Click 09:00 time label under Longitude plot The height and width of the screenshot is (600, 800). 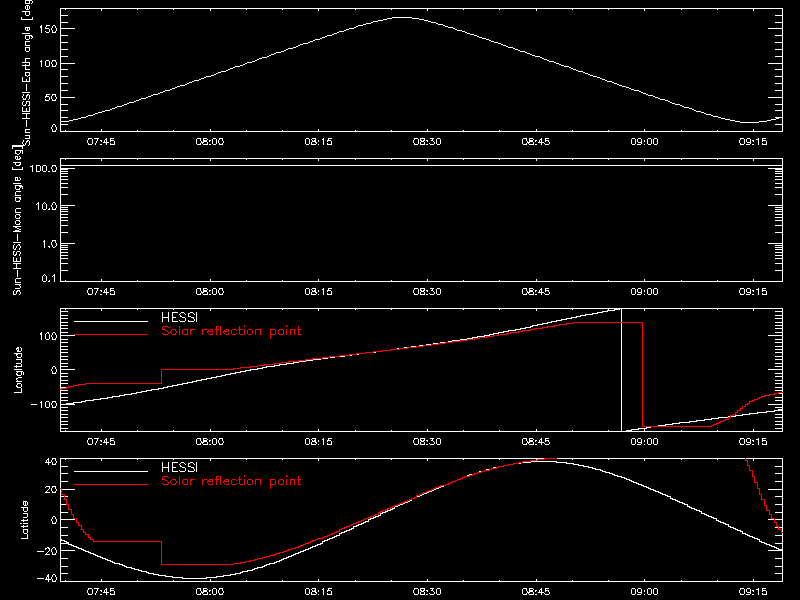[644, 442]
